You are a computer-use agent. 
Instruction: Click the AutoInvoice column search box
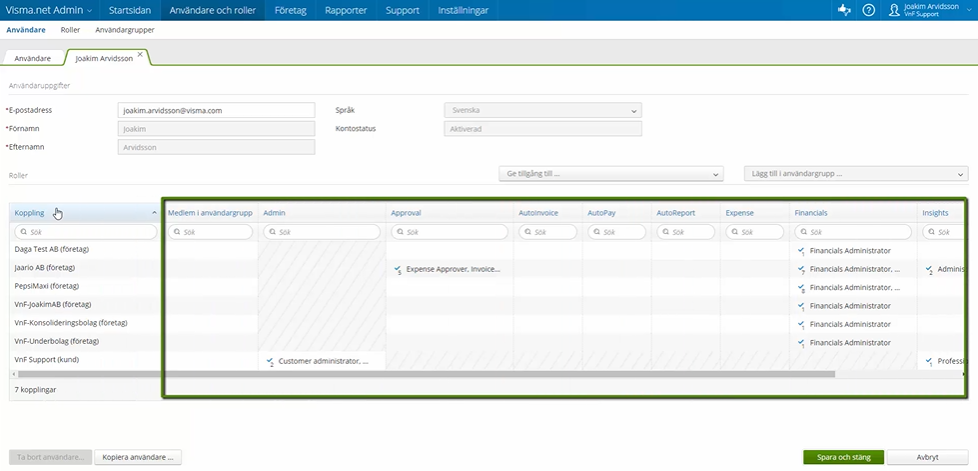548,232
